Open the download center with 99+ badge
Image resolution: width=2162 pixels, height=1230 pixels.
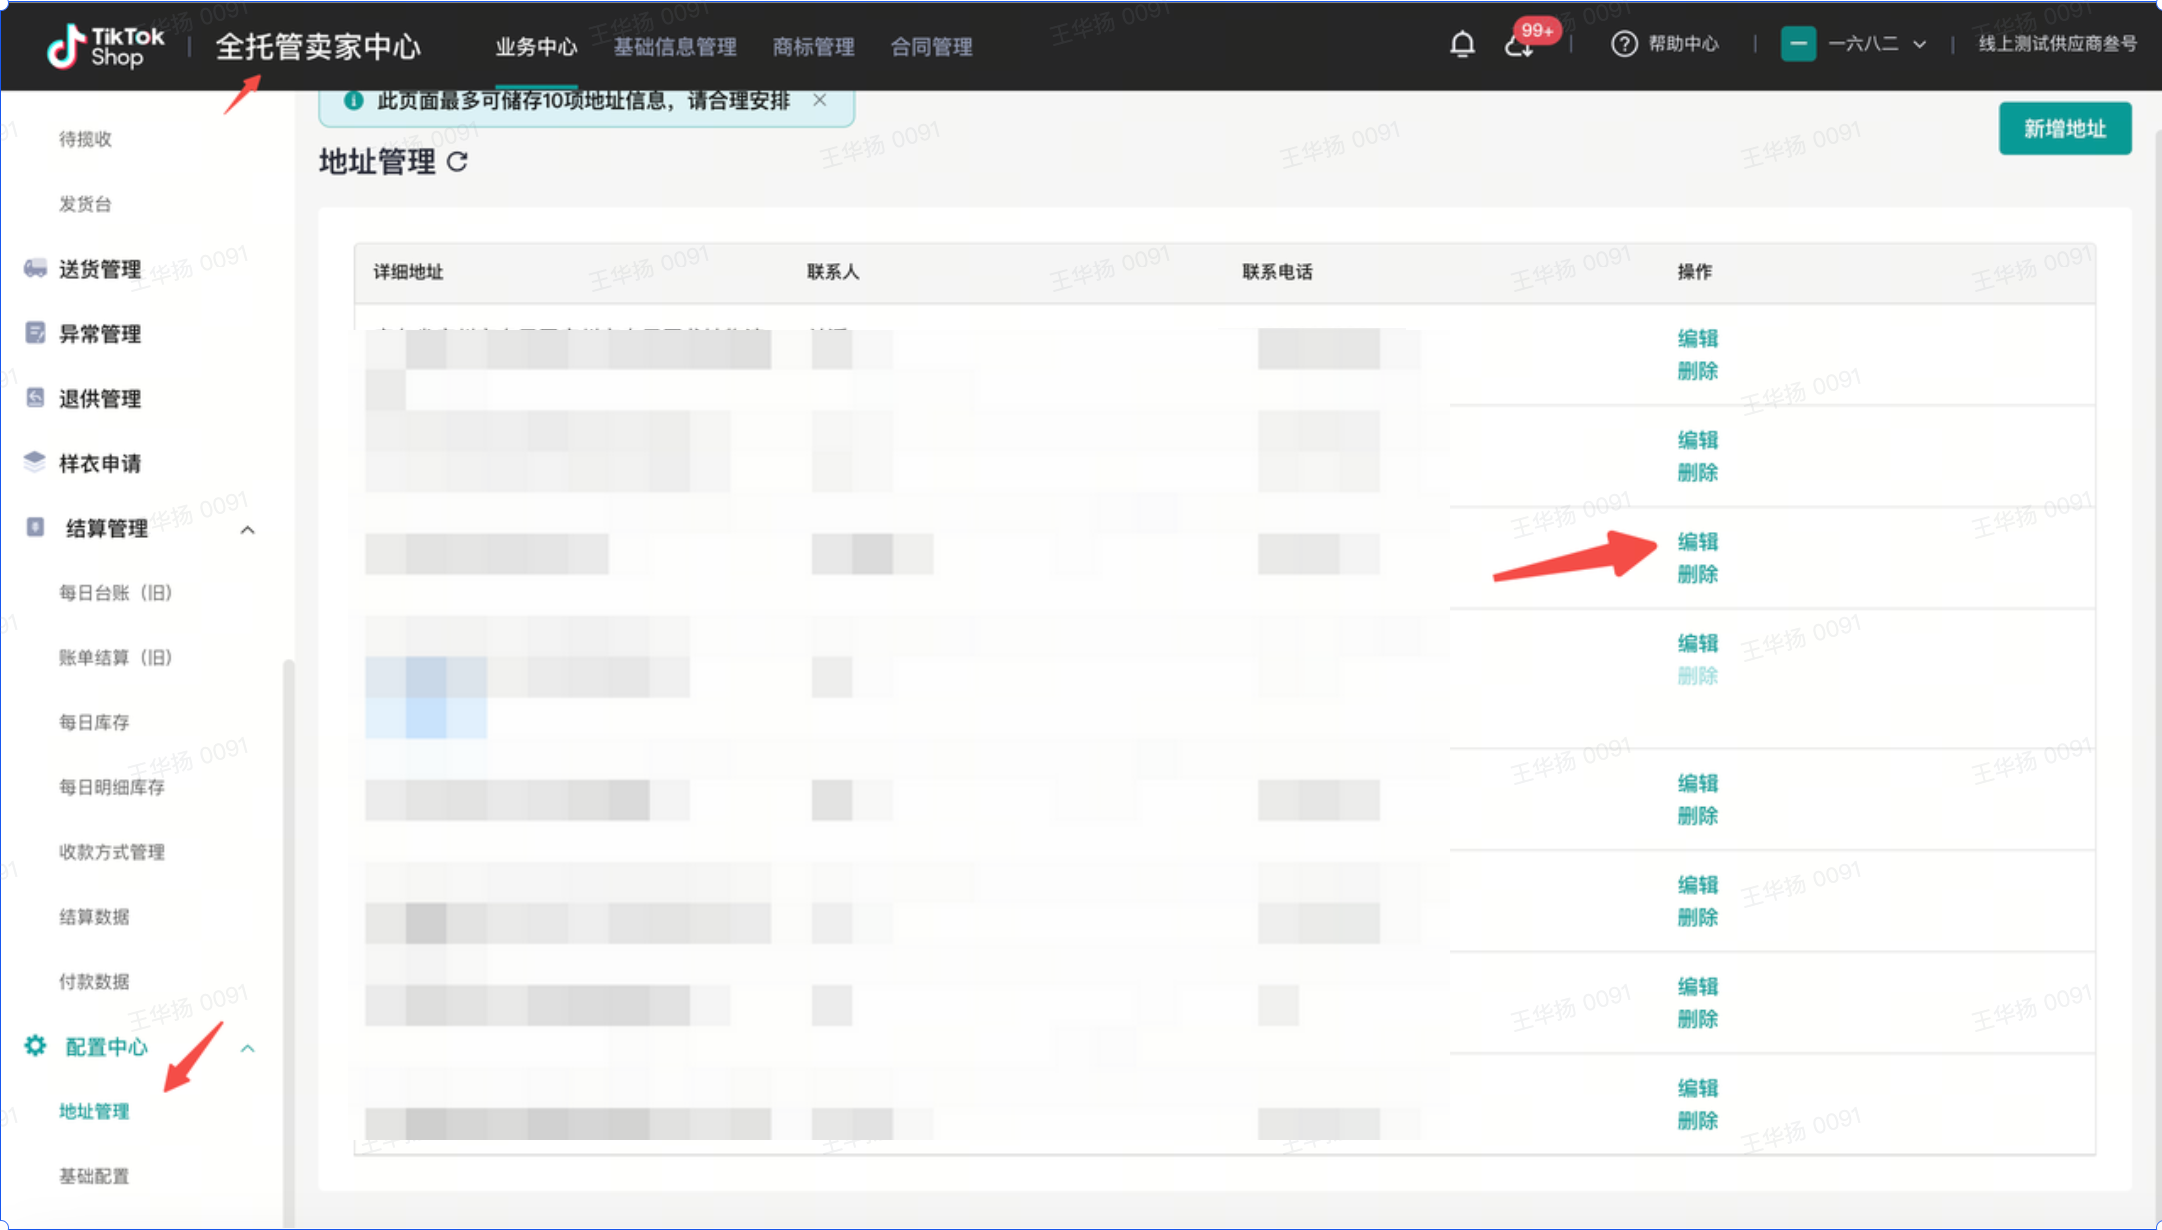click(1519, 45)
